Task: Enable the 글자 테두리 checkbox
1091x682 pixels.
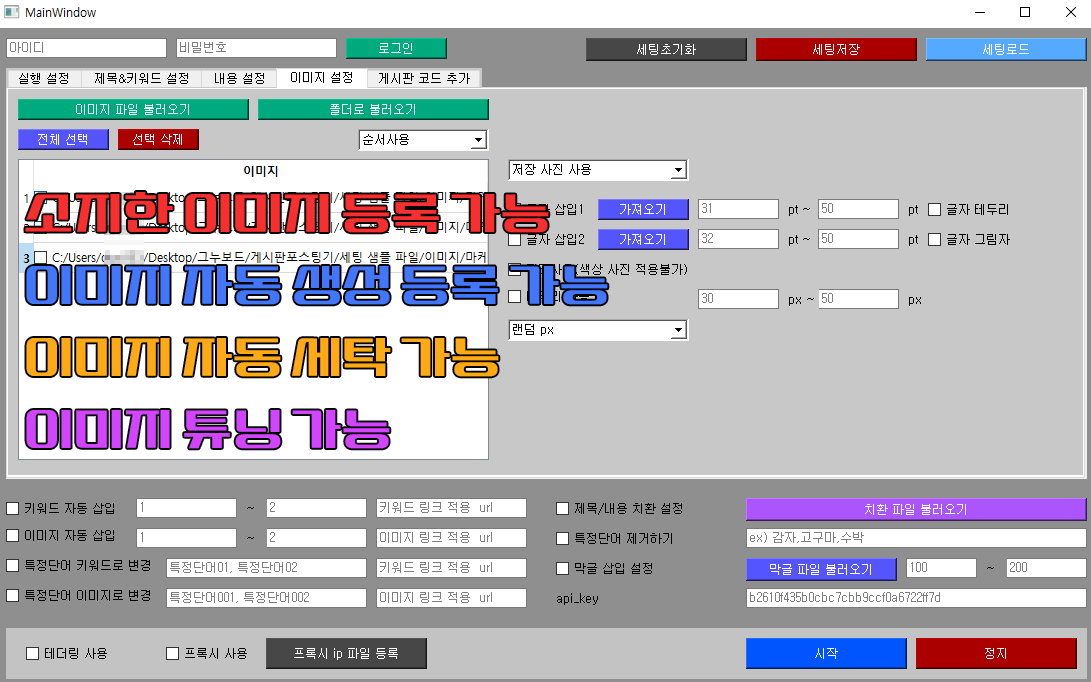Action: 935,210
